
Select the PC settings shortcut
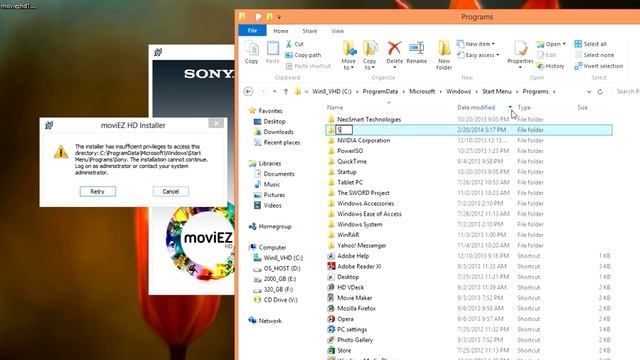(x=347, y=329)
